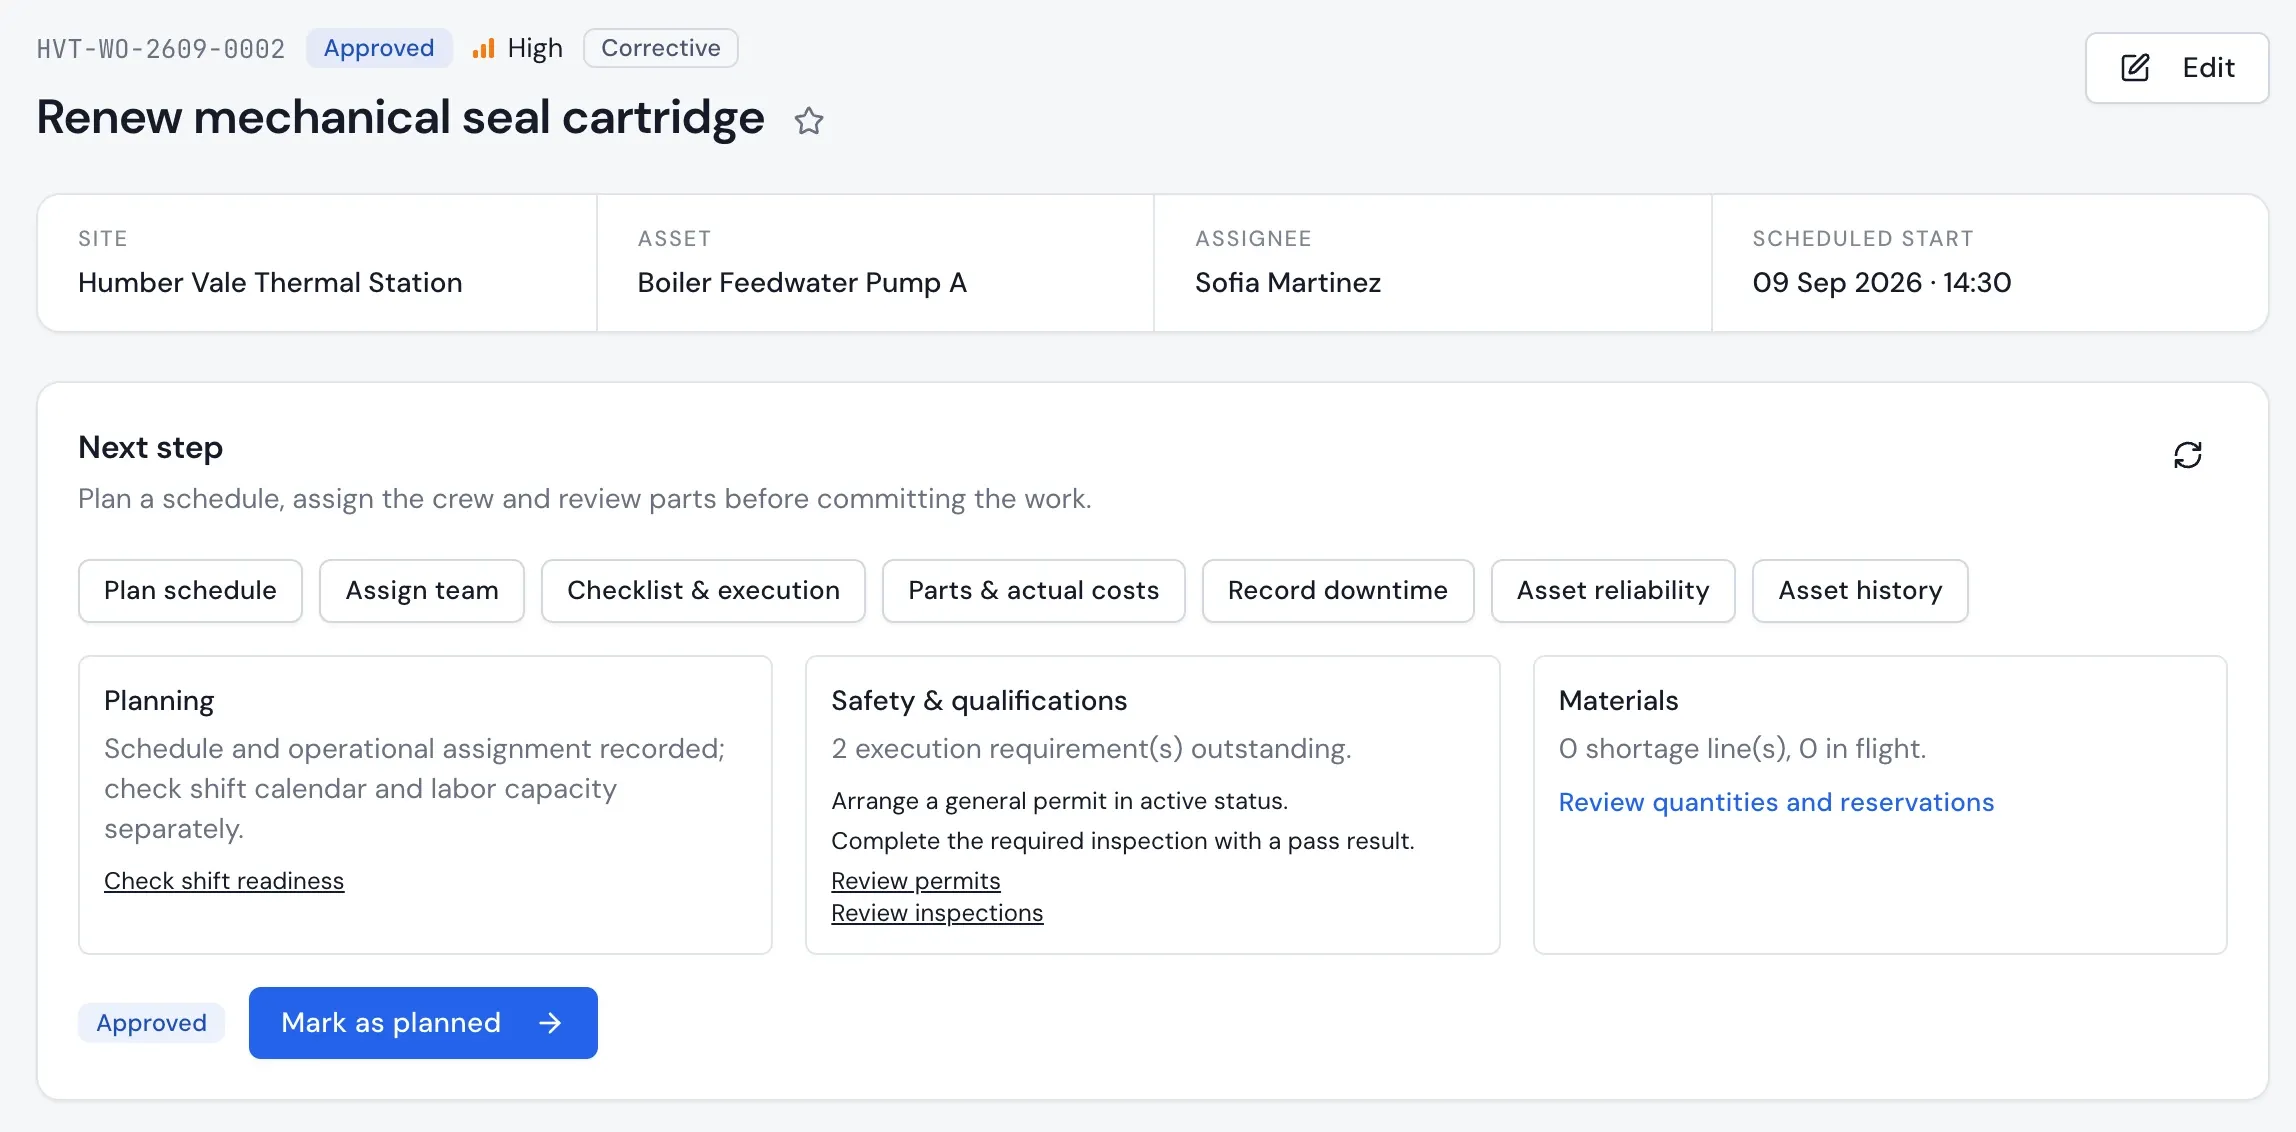
Task: Go to Checklist & execution
Action: (x=703, y=591)
